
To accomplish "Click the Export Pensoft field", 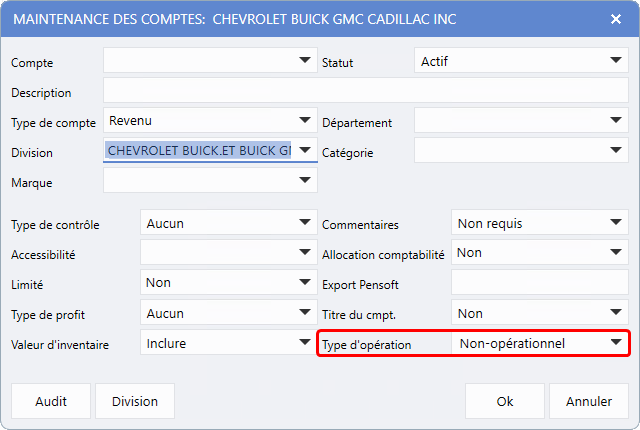I will point(539,284).
